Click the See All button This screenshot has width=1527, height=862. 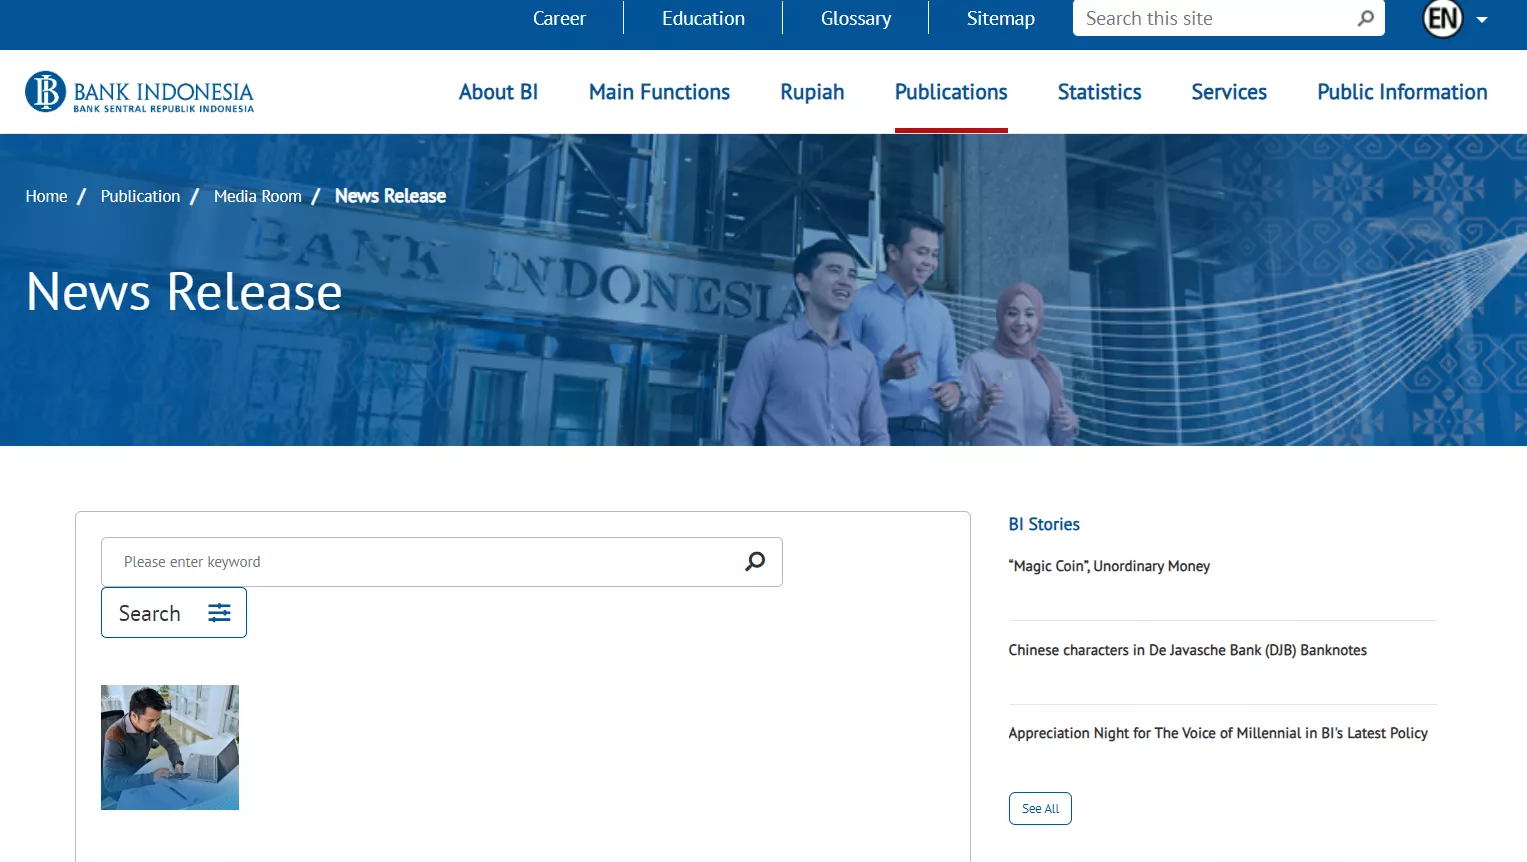(1040, 808)
